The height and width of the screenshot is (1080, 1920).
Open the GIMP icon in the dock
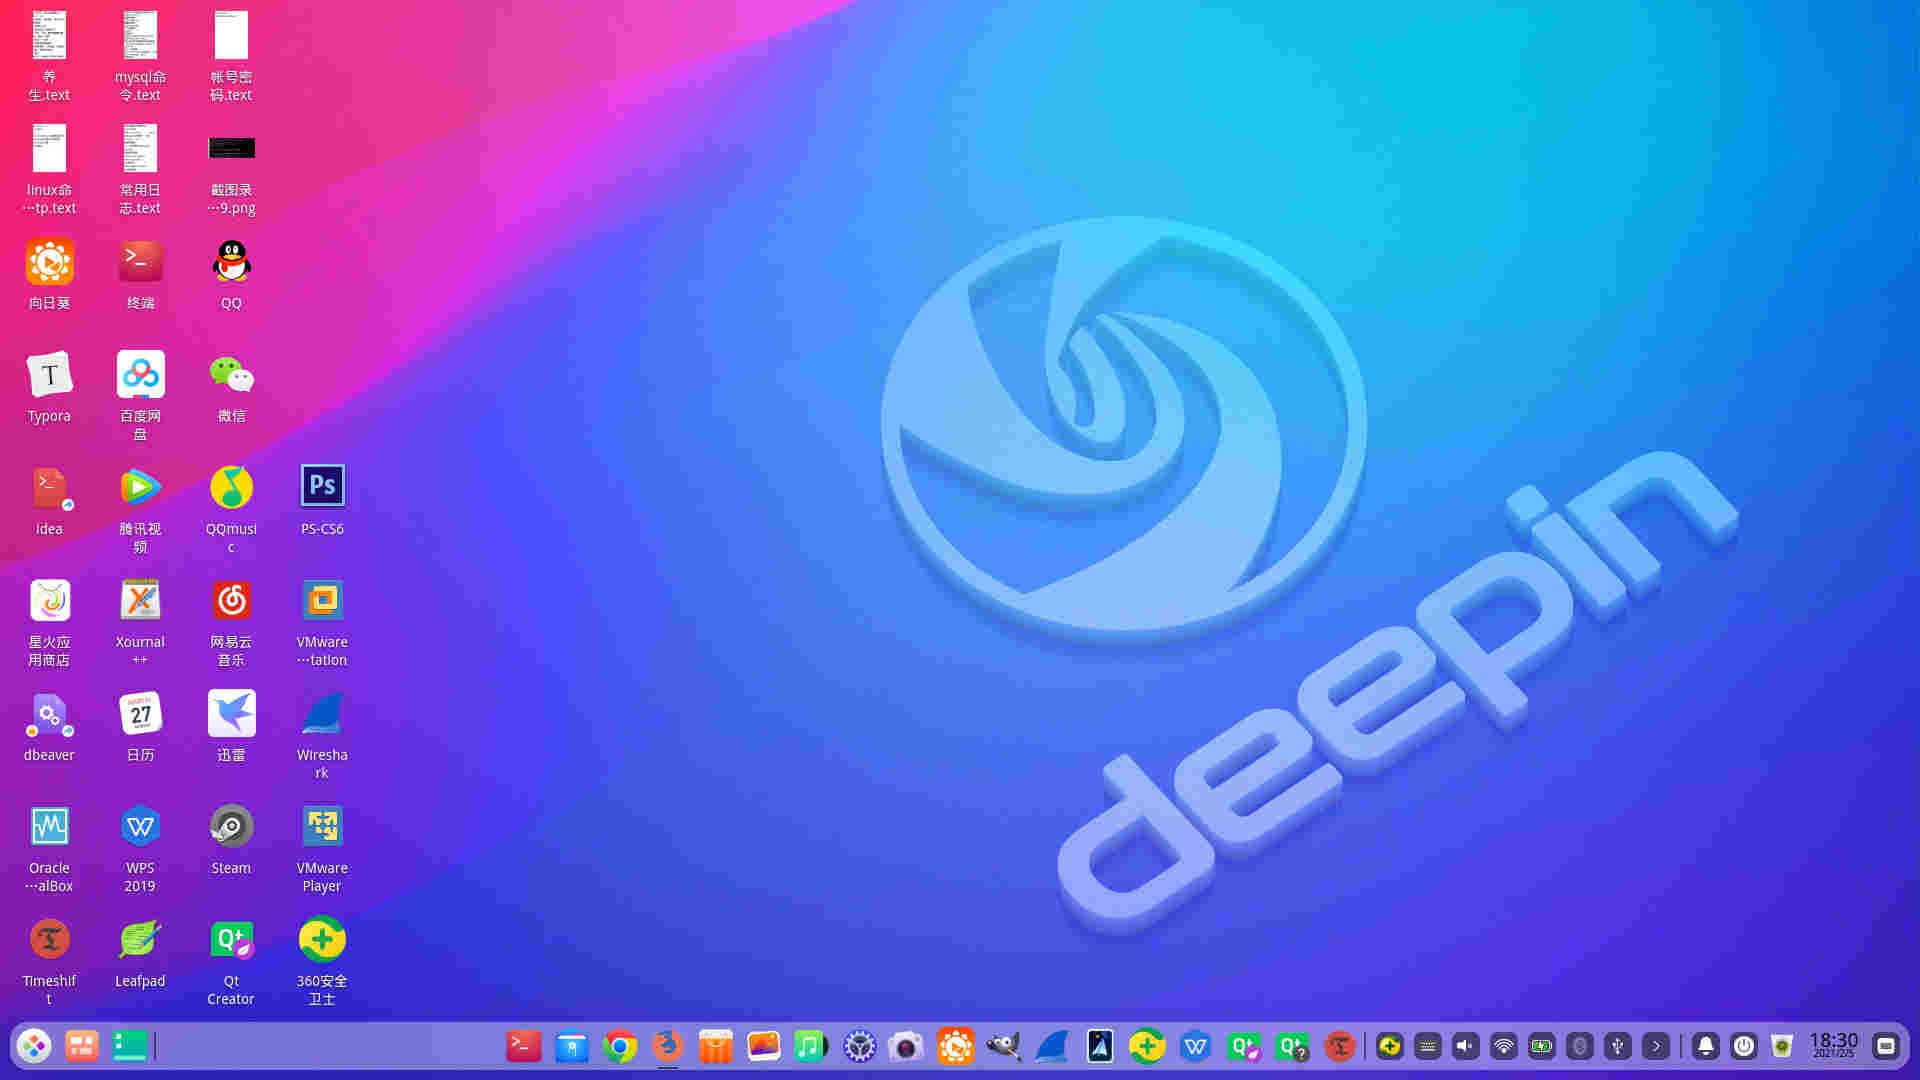1003,1046
